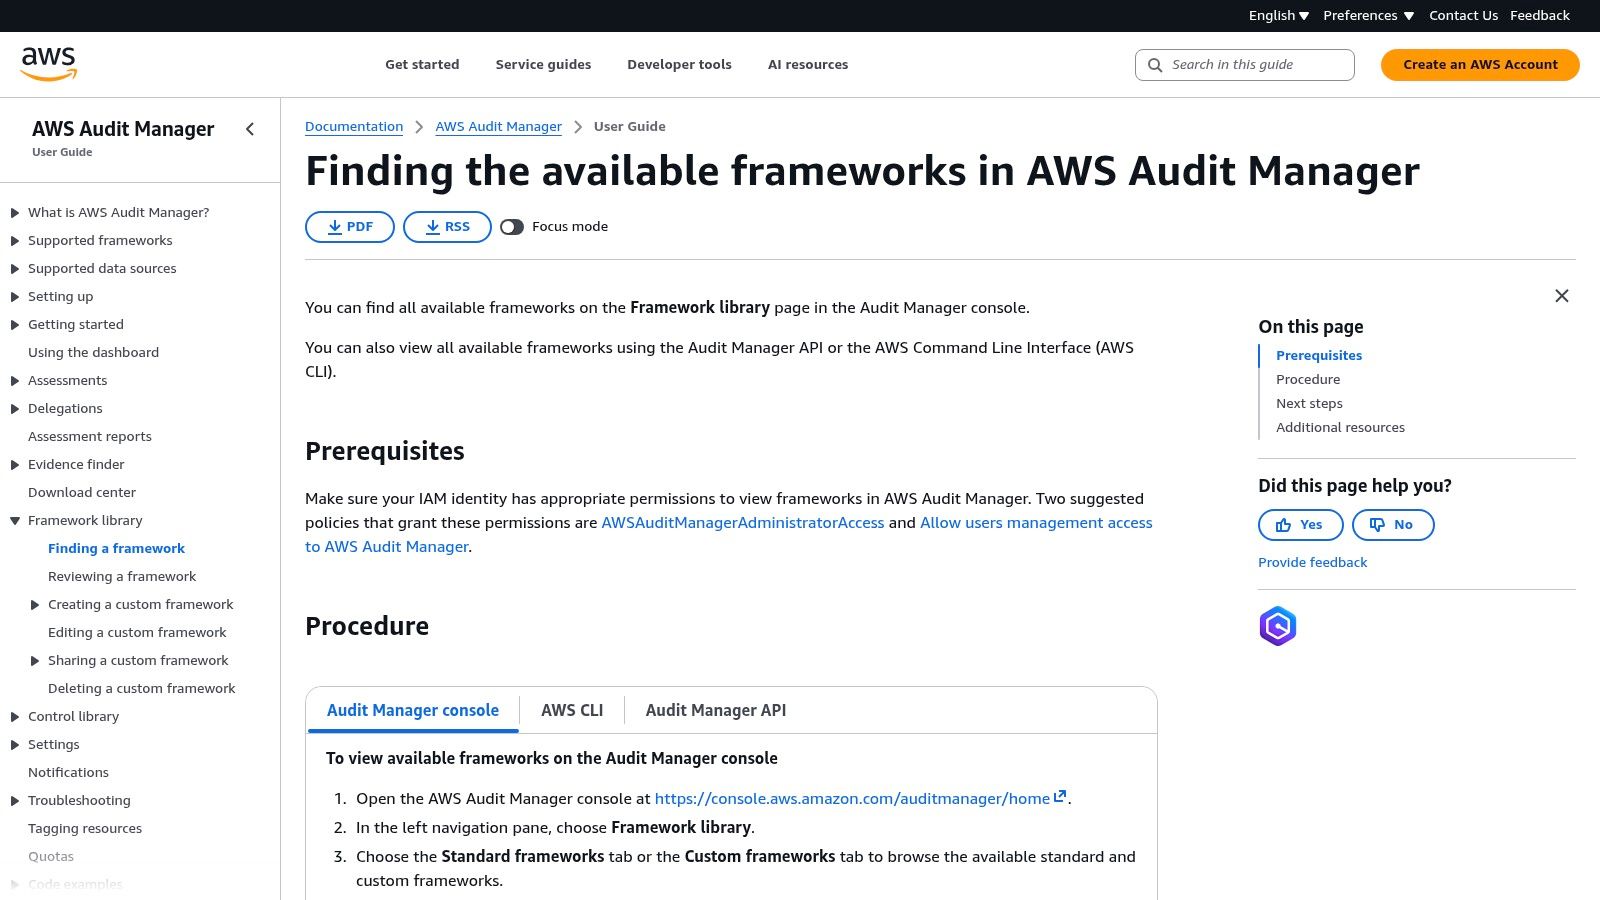1600x900 pixels.
Task: Switch to the AWS CLI tab
Action: [x=571, y=710]
